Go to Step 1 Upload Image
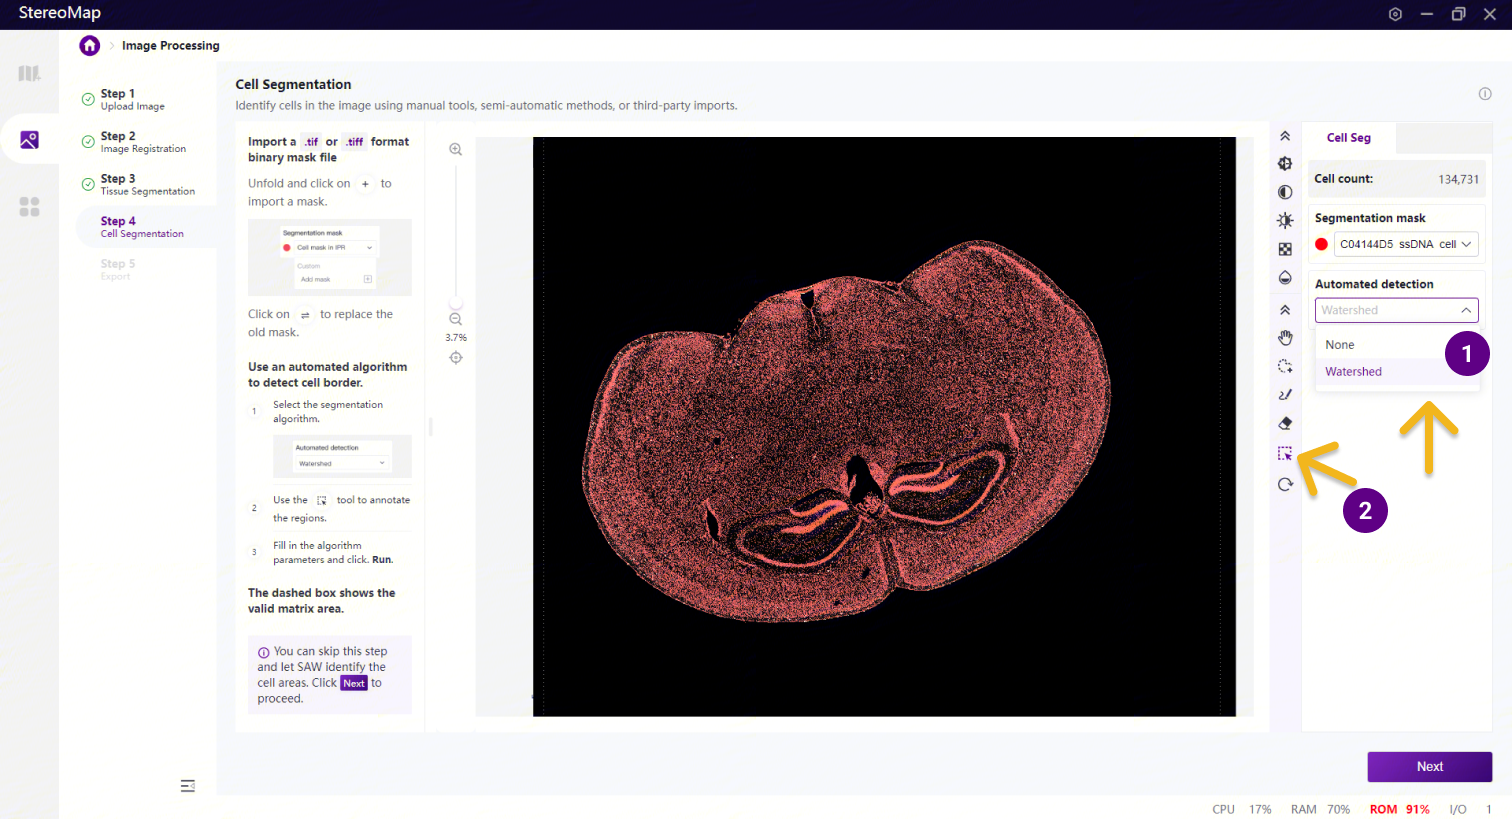This screenshot has height=819, width=1512. tap(133, 99)
